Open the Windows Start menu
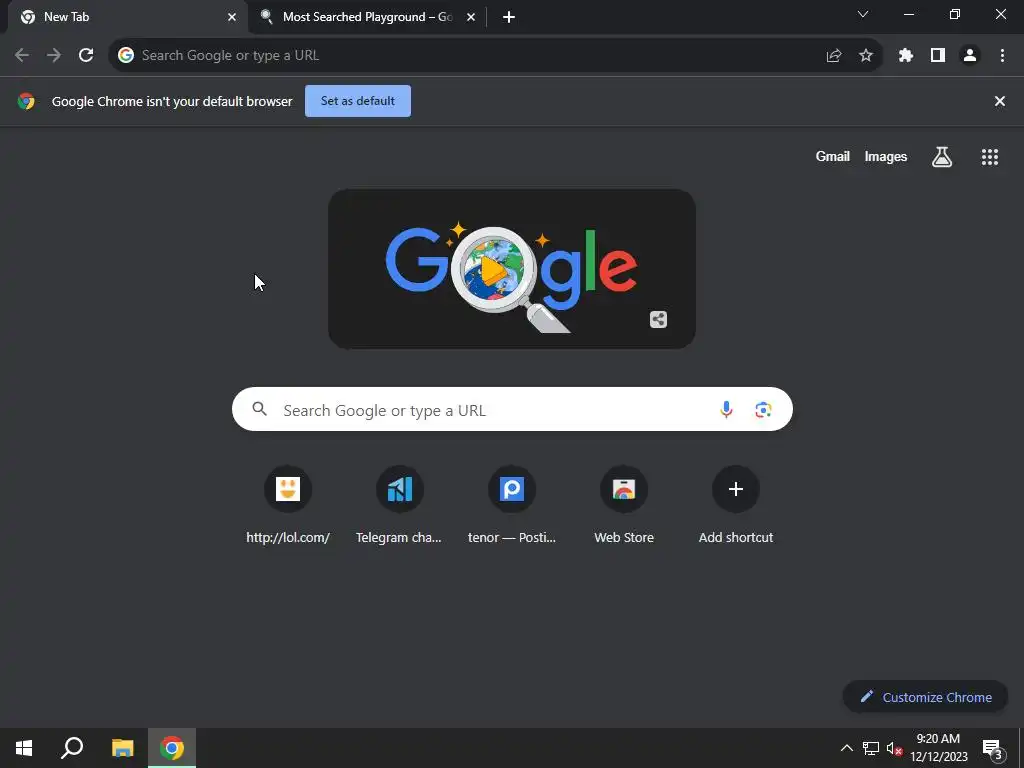1024x768 pixels. (24, 748)
